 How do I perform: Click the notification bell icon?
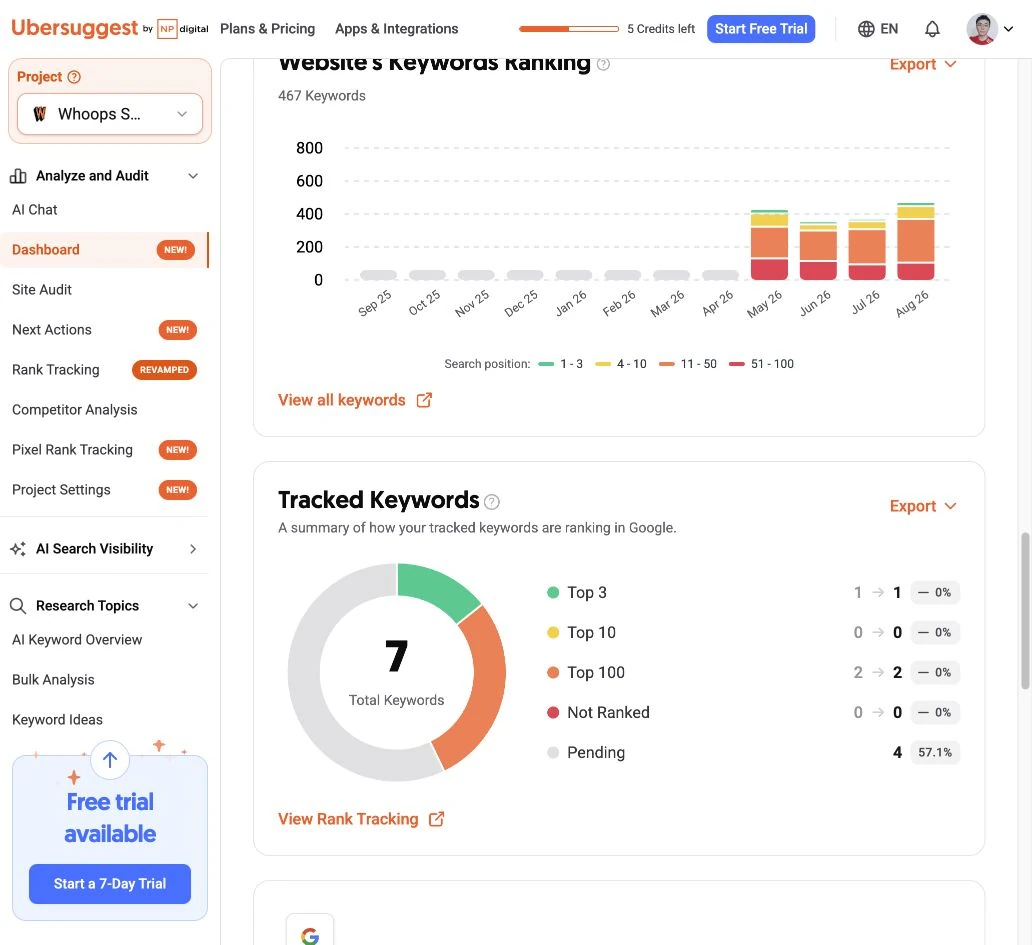[932, 29]
